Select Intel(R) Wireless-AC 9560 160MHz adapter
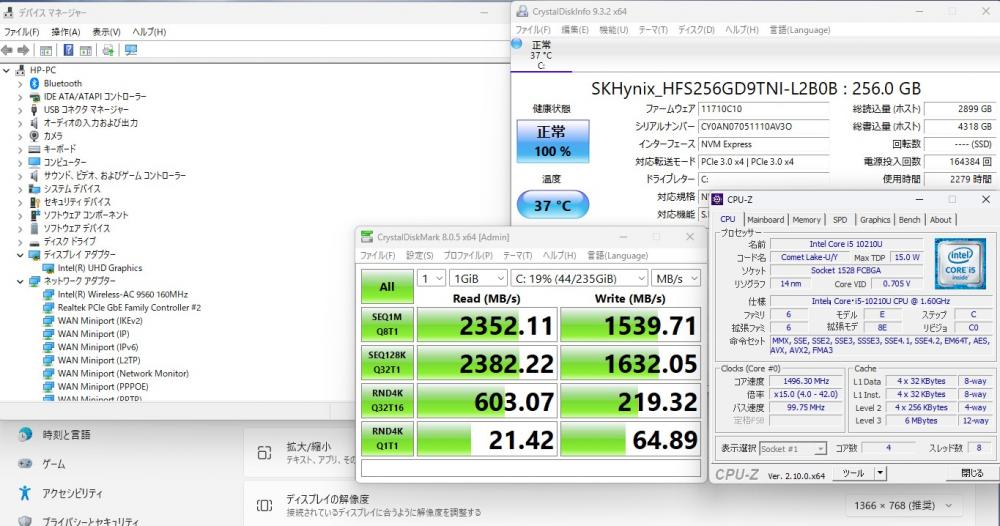 pyautogui.click(x=122, y=295)
